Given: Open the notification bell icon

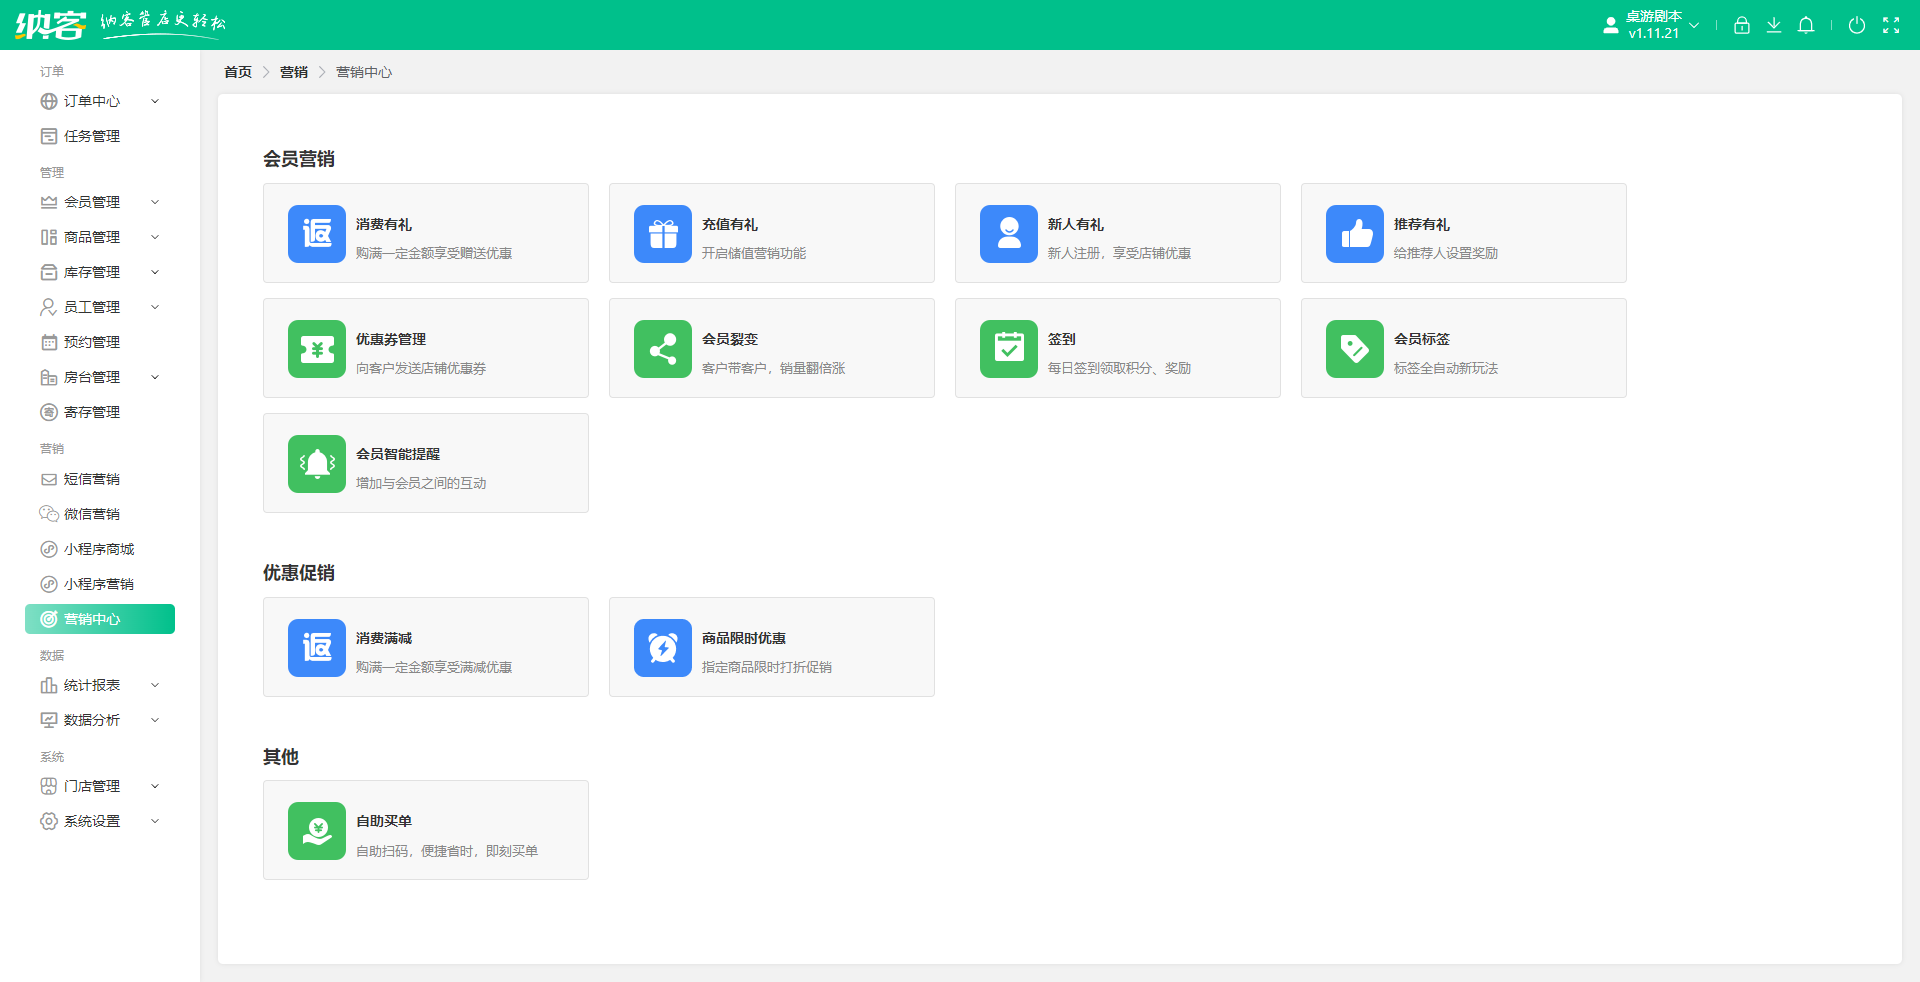Looking at the screenshot, I should 1805,26.
